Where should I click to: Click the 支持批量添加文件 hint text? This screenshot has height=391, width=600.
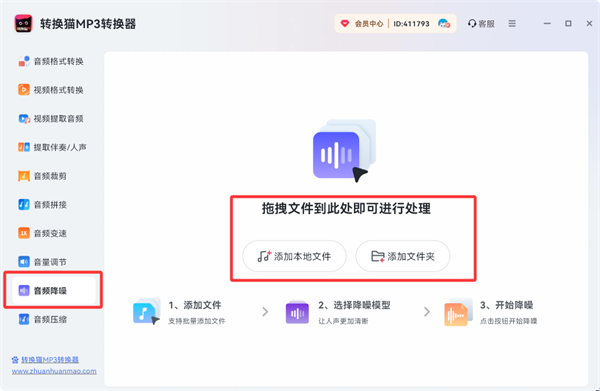tap(197, 321)
